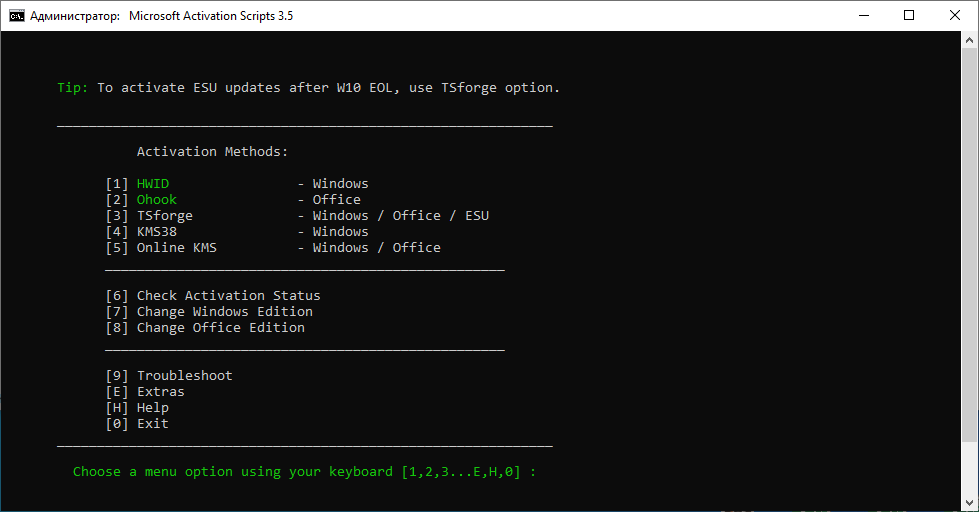Maximize the console window
The image size is (979, 512).
pos(909,16)
